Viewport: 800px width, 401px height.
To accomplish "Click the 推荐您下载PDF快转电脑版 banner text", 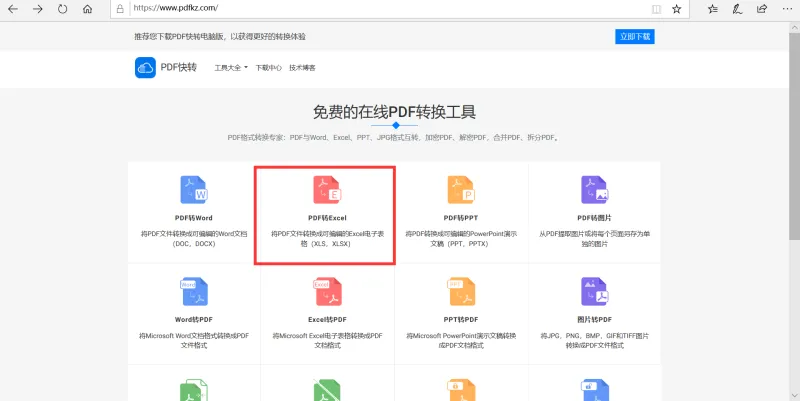I will click(220, 37).
